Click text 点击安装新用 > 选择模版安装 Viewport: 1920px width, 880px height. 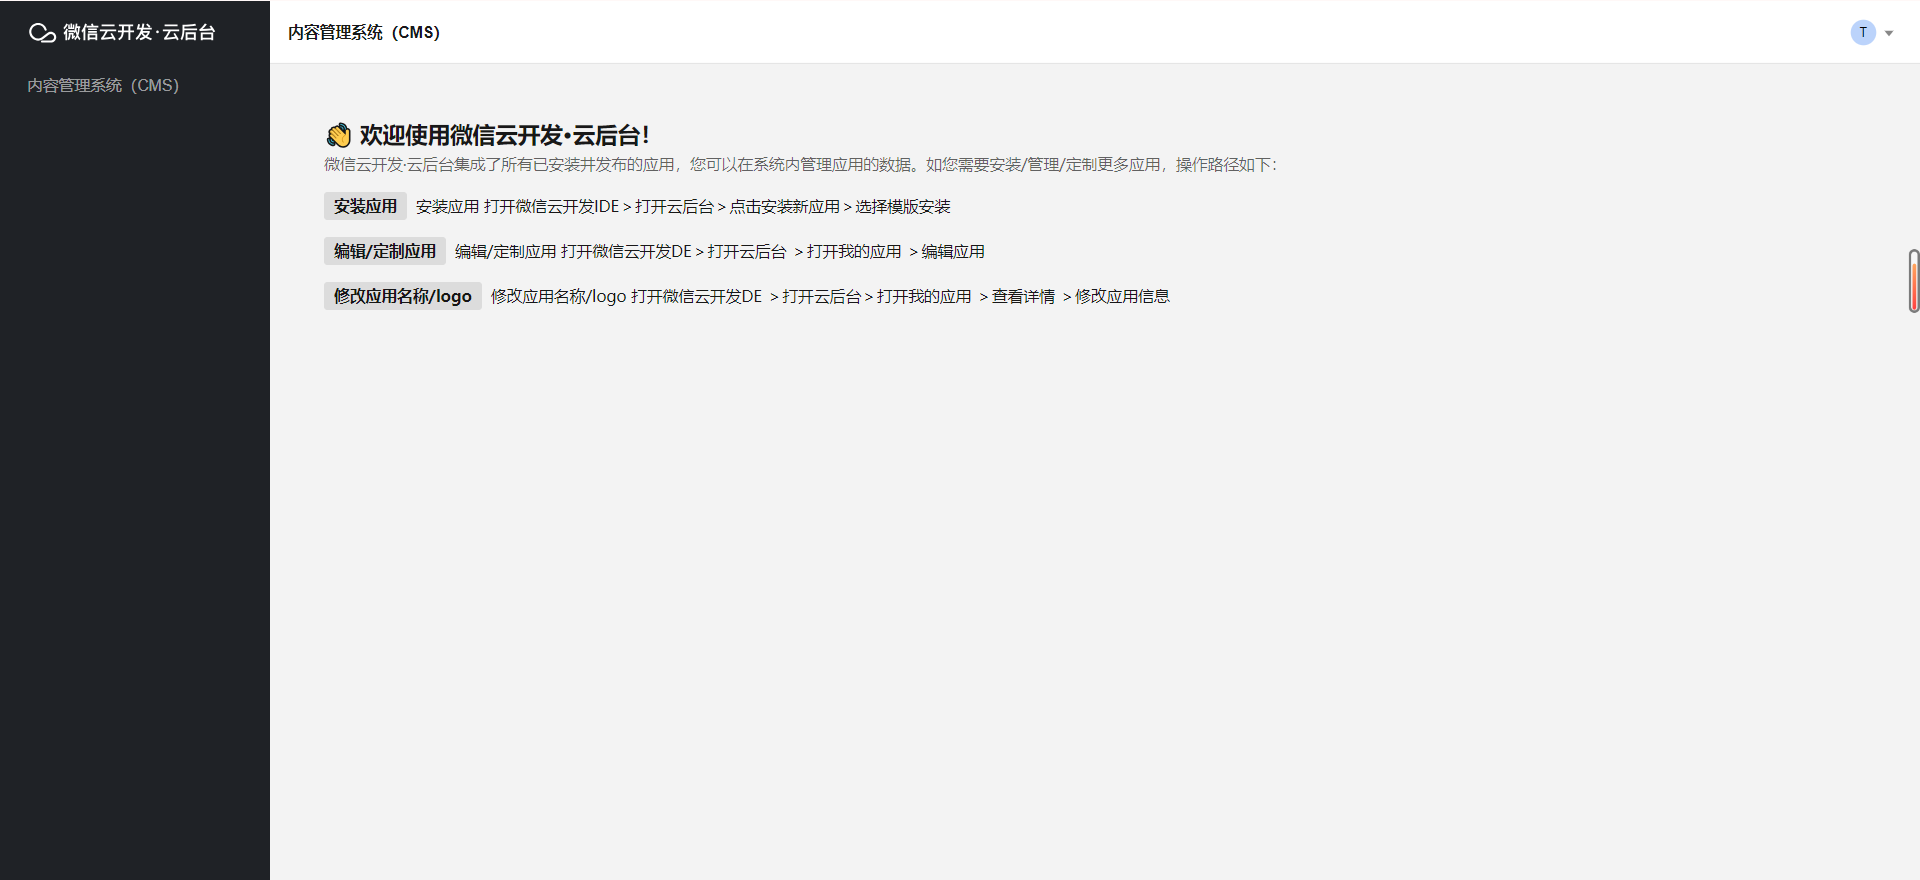[840, 207]
